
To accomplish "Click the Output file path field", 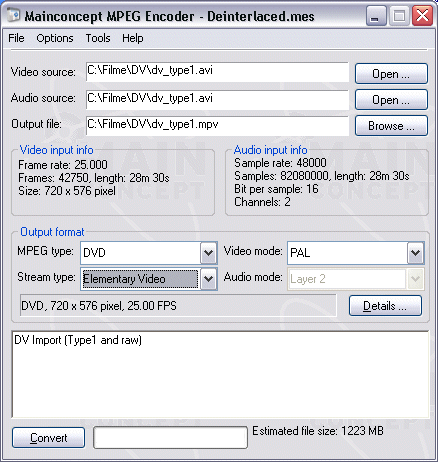I will (x=217, y=126).
